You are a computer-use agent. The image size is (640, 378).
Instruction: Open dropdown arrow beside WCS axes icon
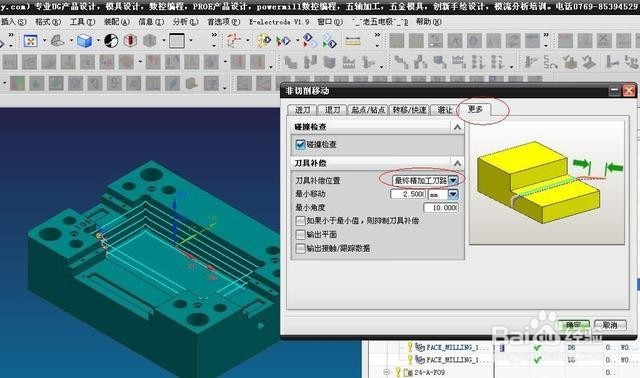click(x=247, y=41)
